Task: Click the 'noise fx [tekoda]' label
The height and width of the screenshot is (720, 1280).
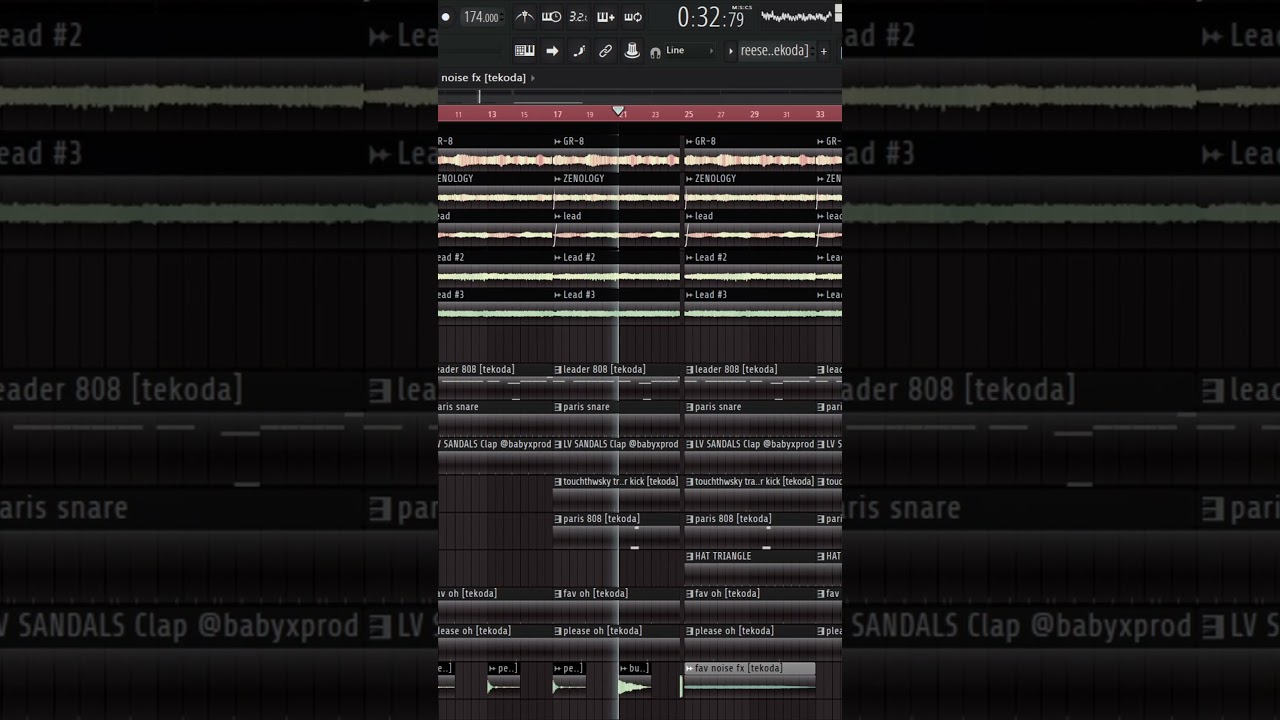Action: (x=483, y=78)
